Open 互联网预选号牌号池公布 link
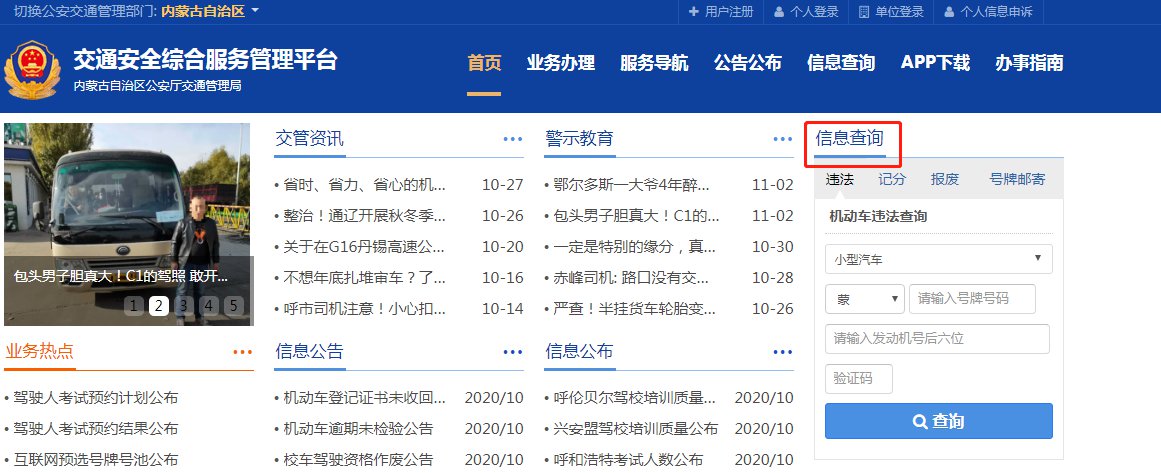The image size is (1161, 473). tap(96, 460)
